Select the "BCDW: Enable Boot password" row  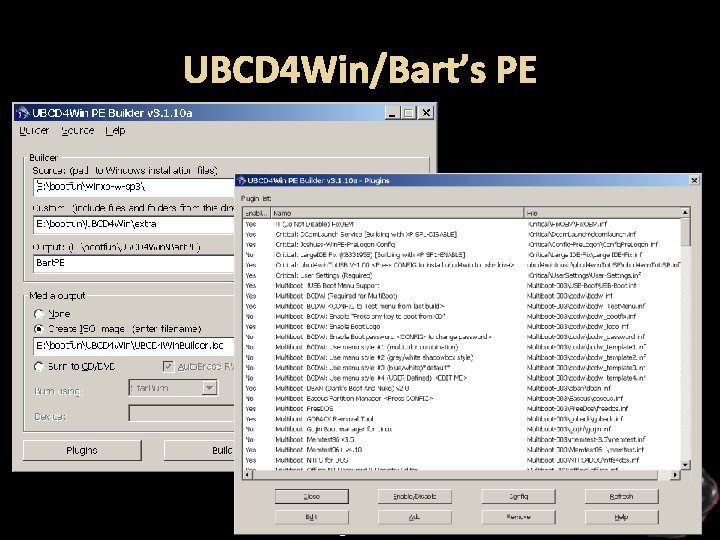(x=461, y=337)
